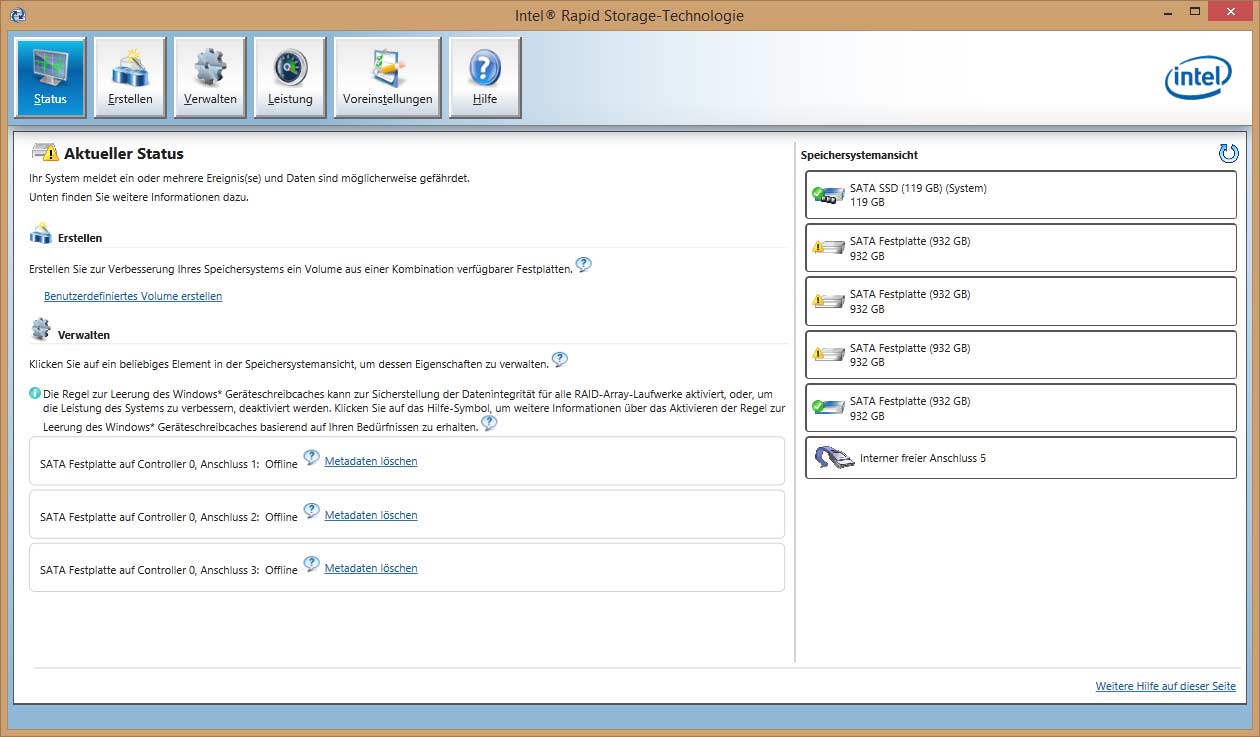The image size is (1260, 737).
Task: Click the Intel logo
Action: (x=1198, y=77)
